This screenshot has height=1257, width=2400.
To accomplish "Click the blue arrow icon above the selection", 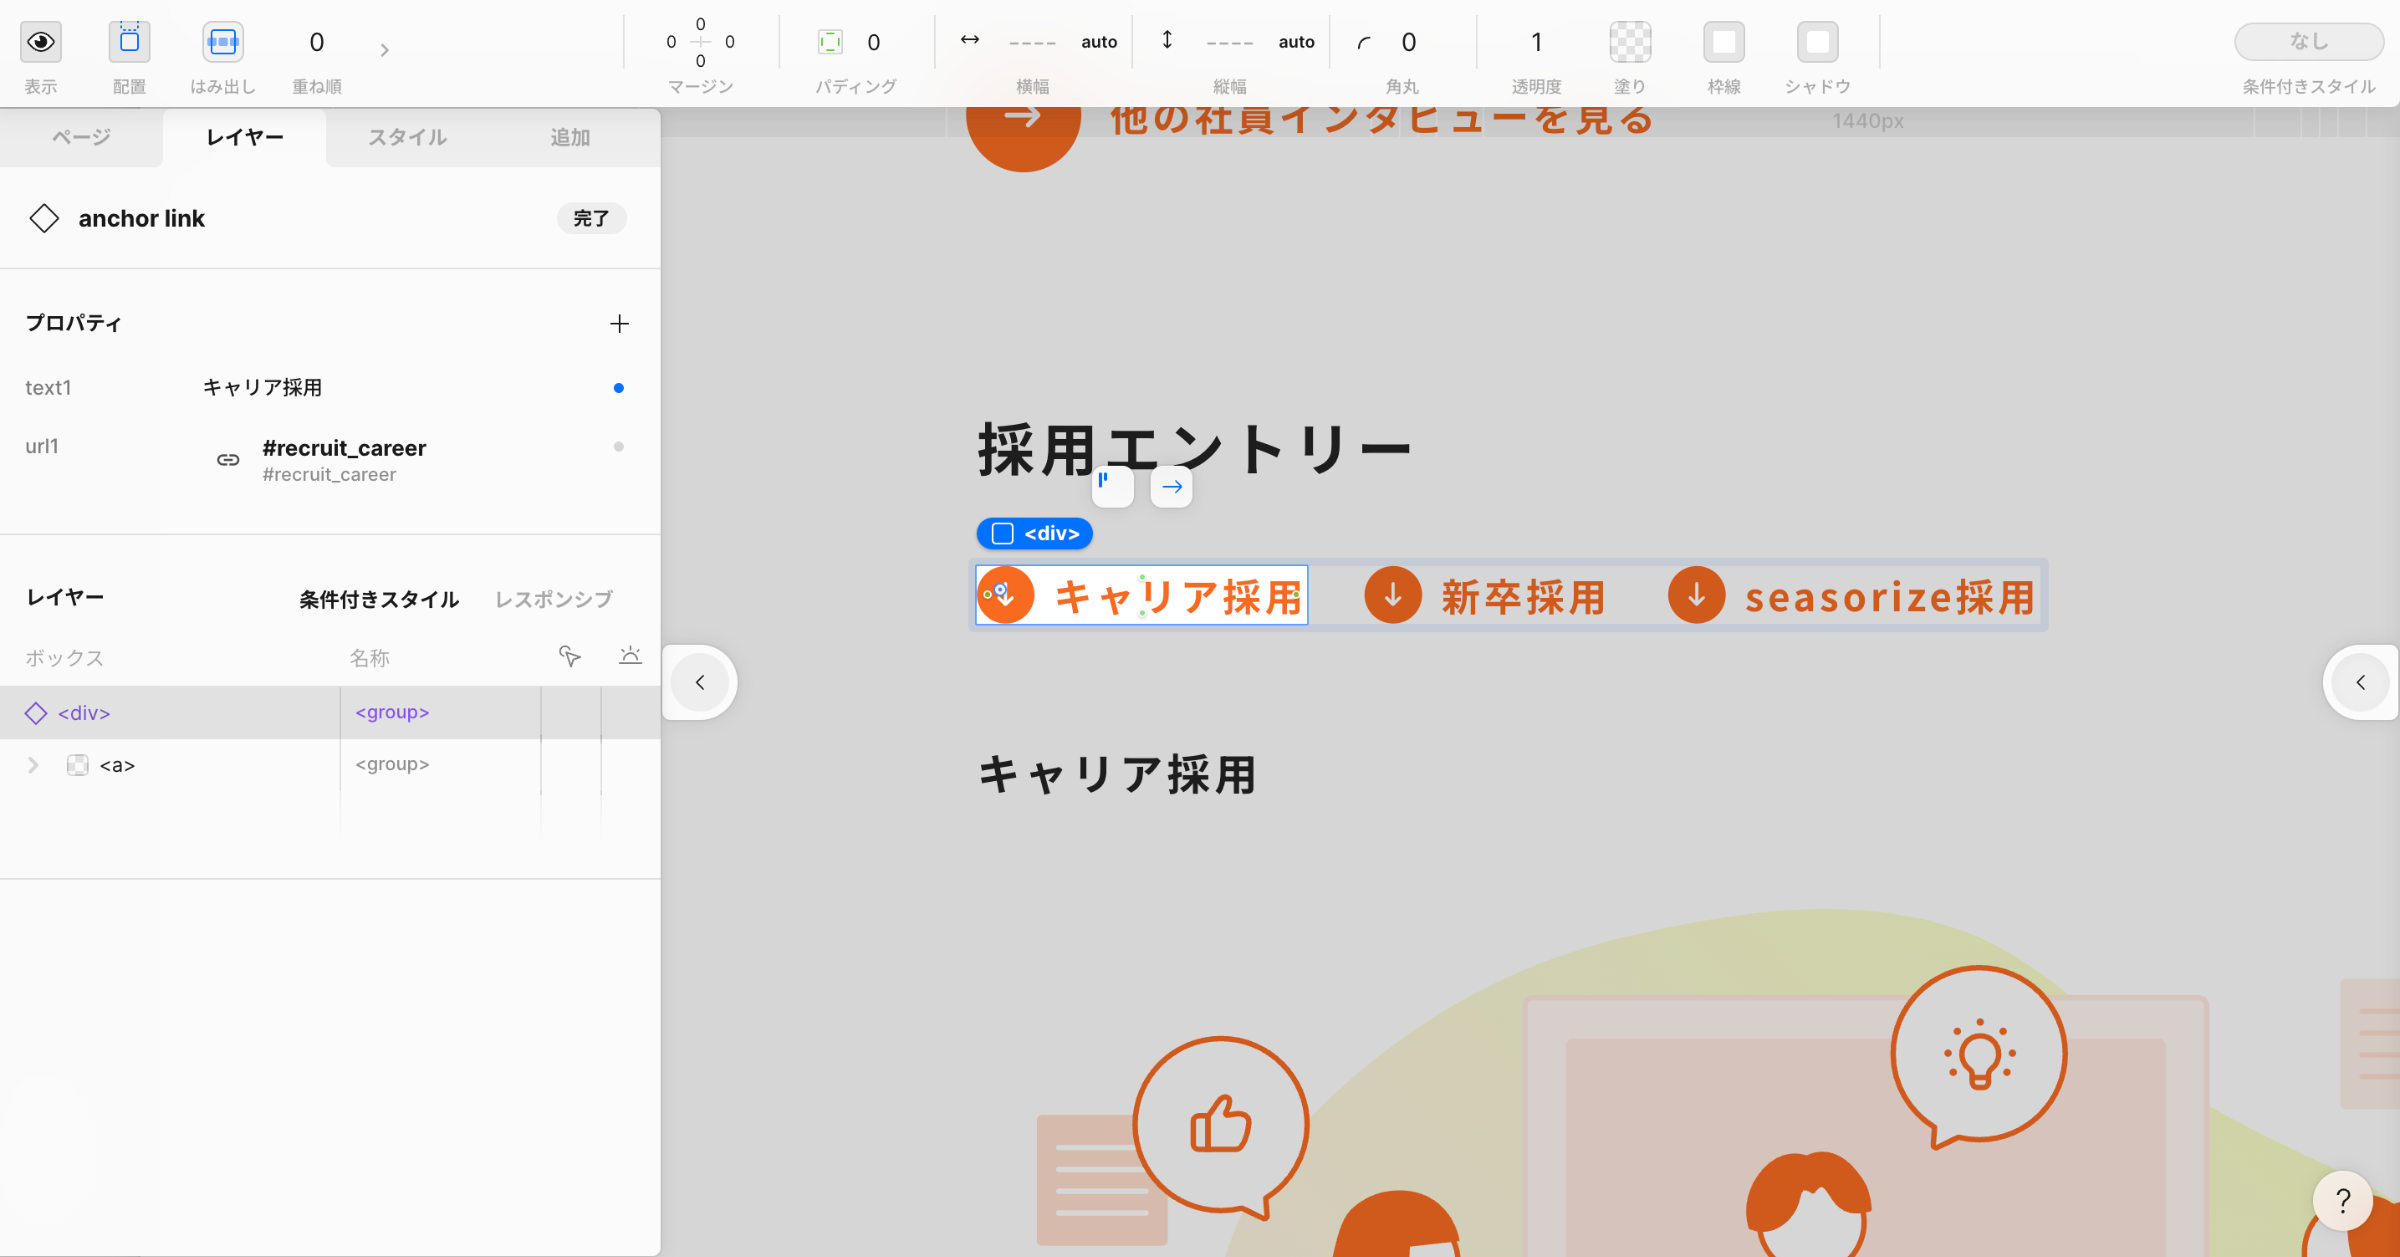I will [1172, 487].
